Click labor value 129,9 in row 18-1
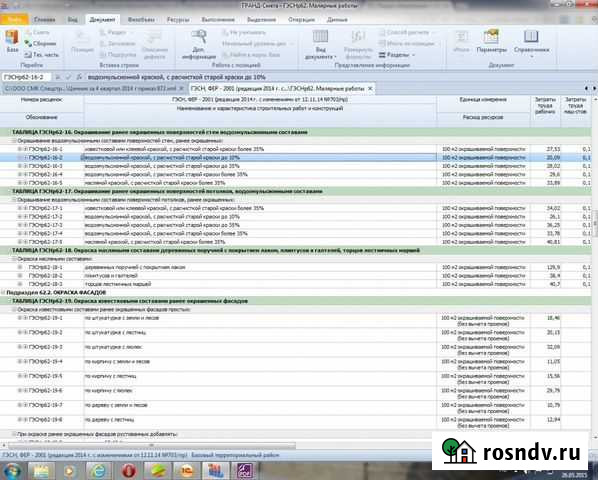The image size is (598, 480). tap(553, 267)
